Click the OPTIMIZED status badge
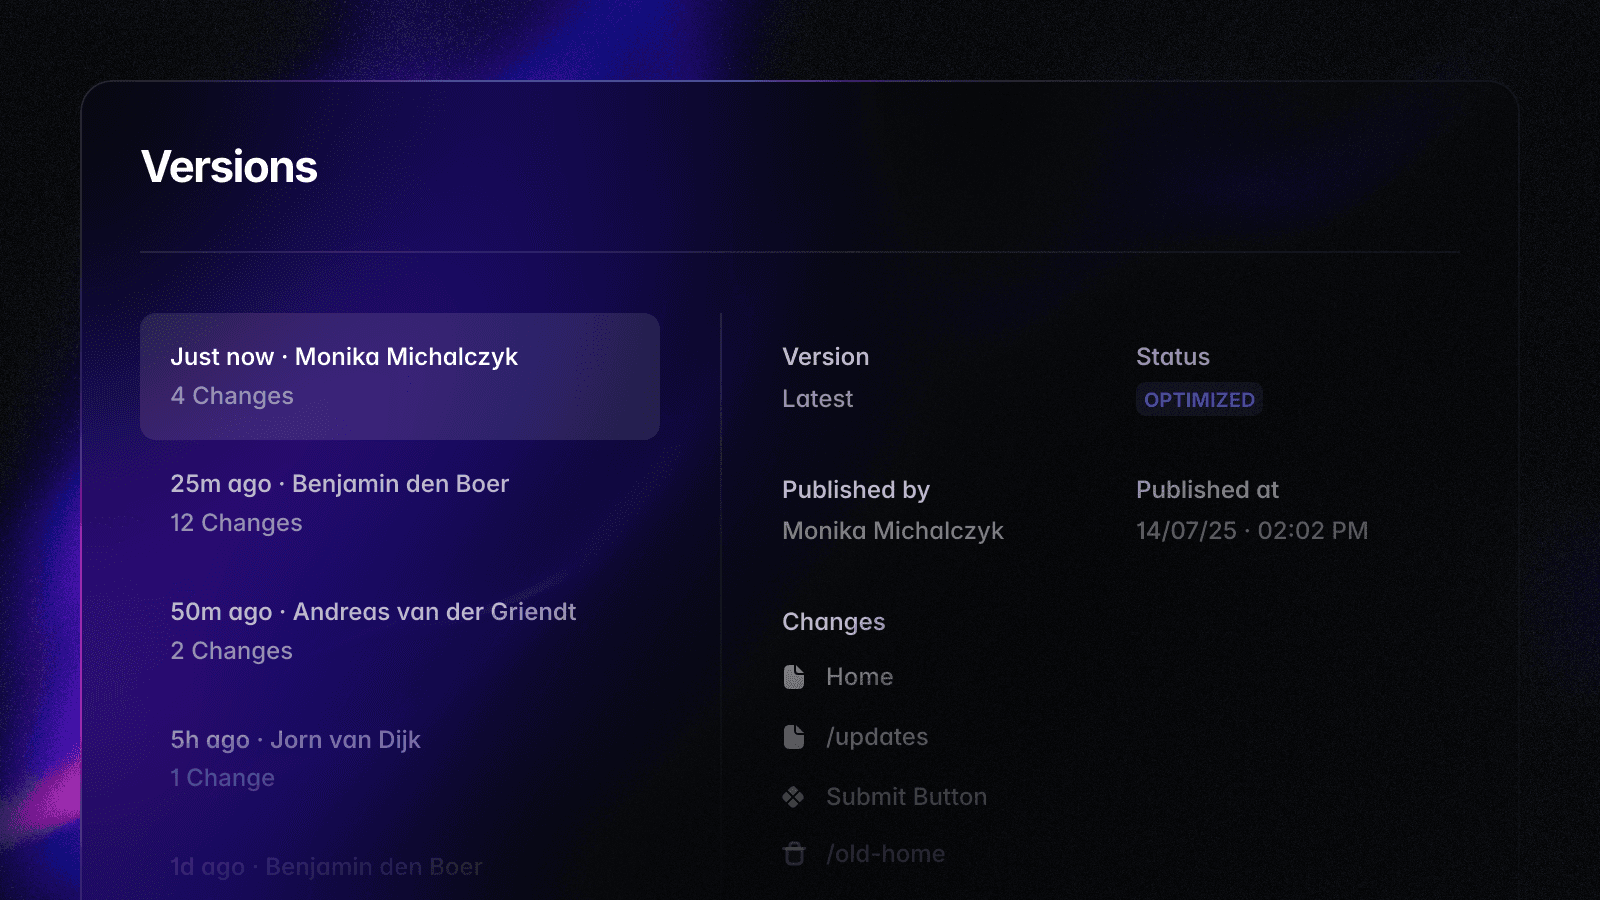Viewport: 1600px width, 900px height. 1199,399
